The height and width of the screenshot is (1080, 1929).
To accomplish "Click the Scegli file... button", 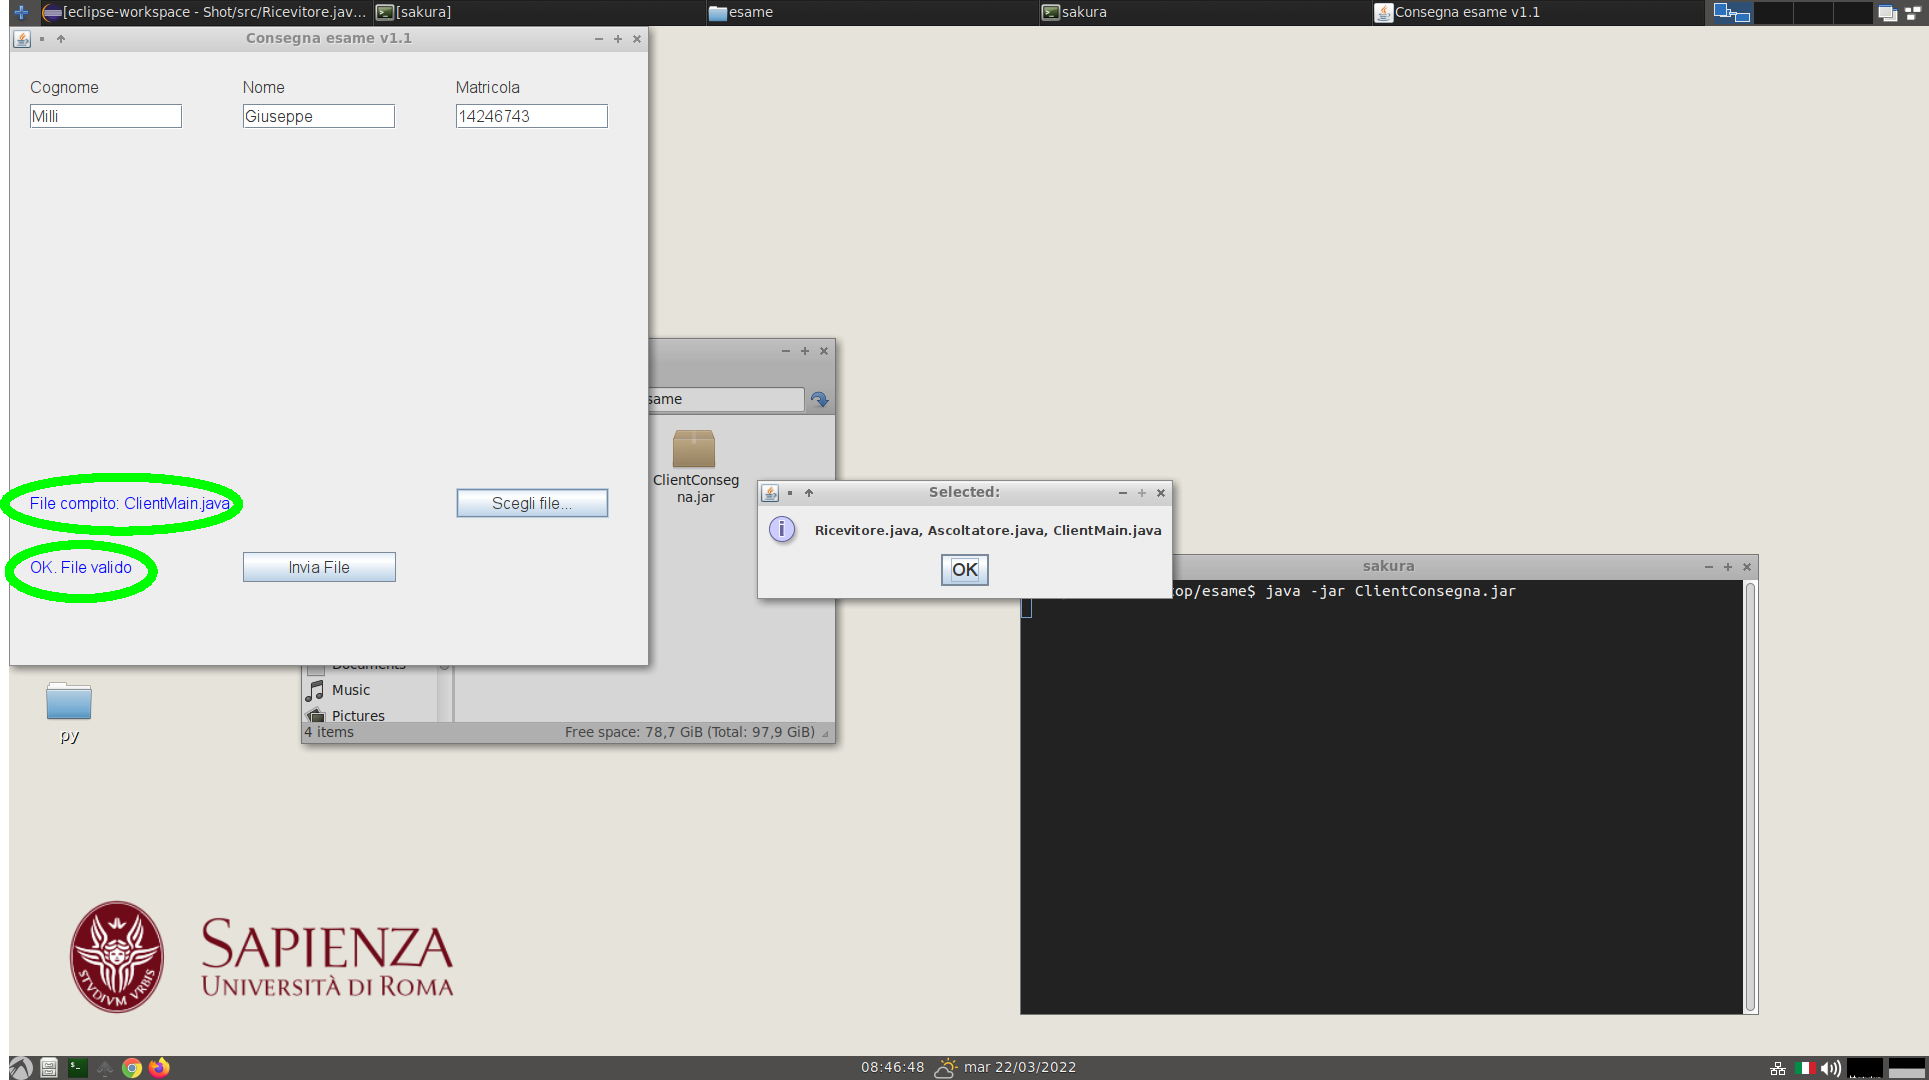I will [x=531, y=503].
